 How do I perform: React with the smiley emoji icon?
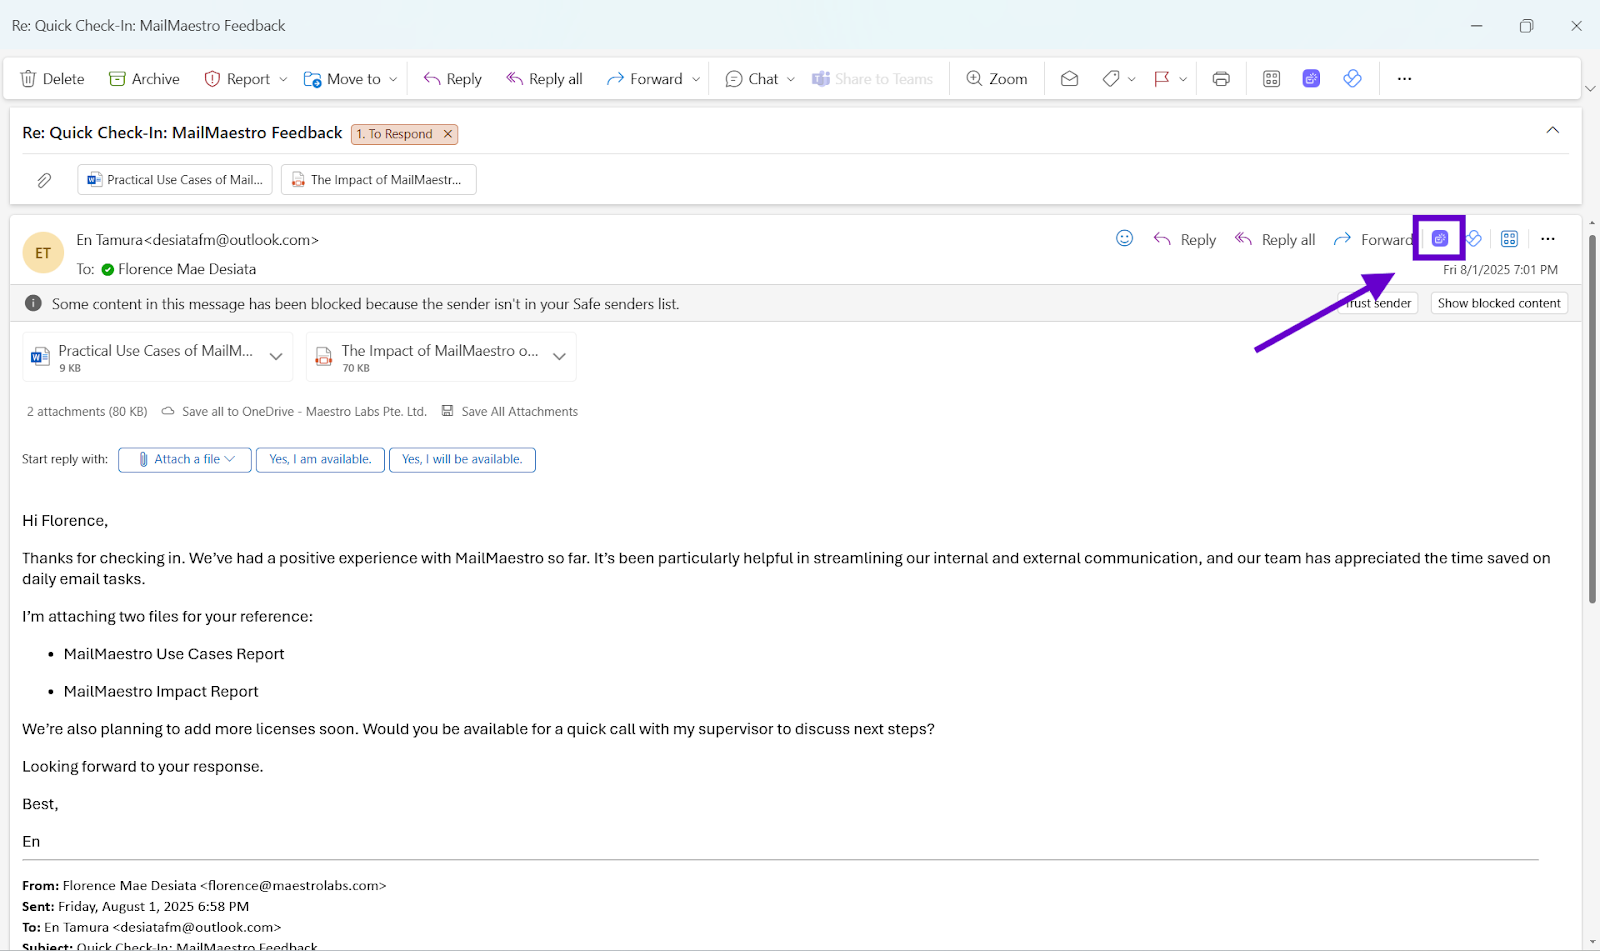tap(1125, 238)
